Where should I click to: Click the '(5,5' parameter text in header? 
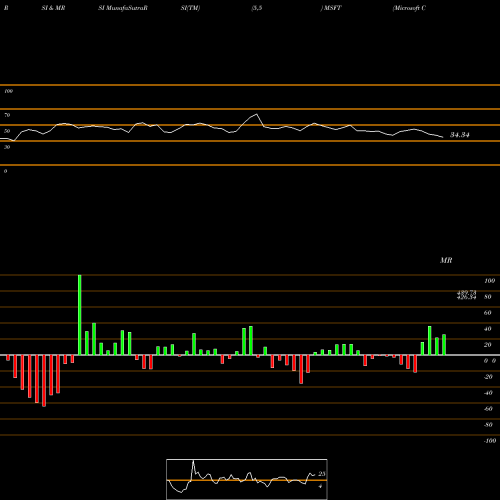[x=257, y=8]
